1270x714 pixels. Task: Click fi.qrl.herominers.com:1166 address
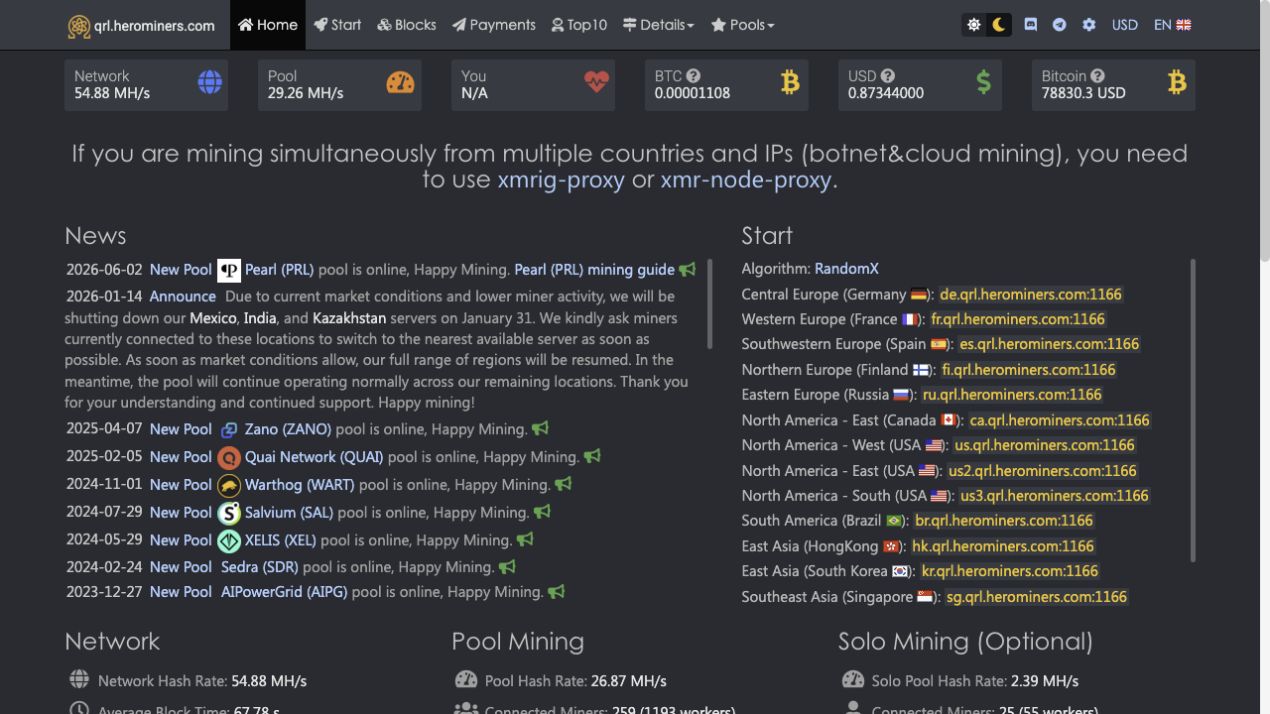[x=1028, y=370]
